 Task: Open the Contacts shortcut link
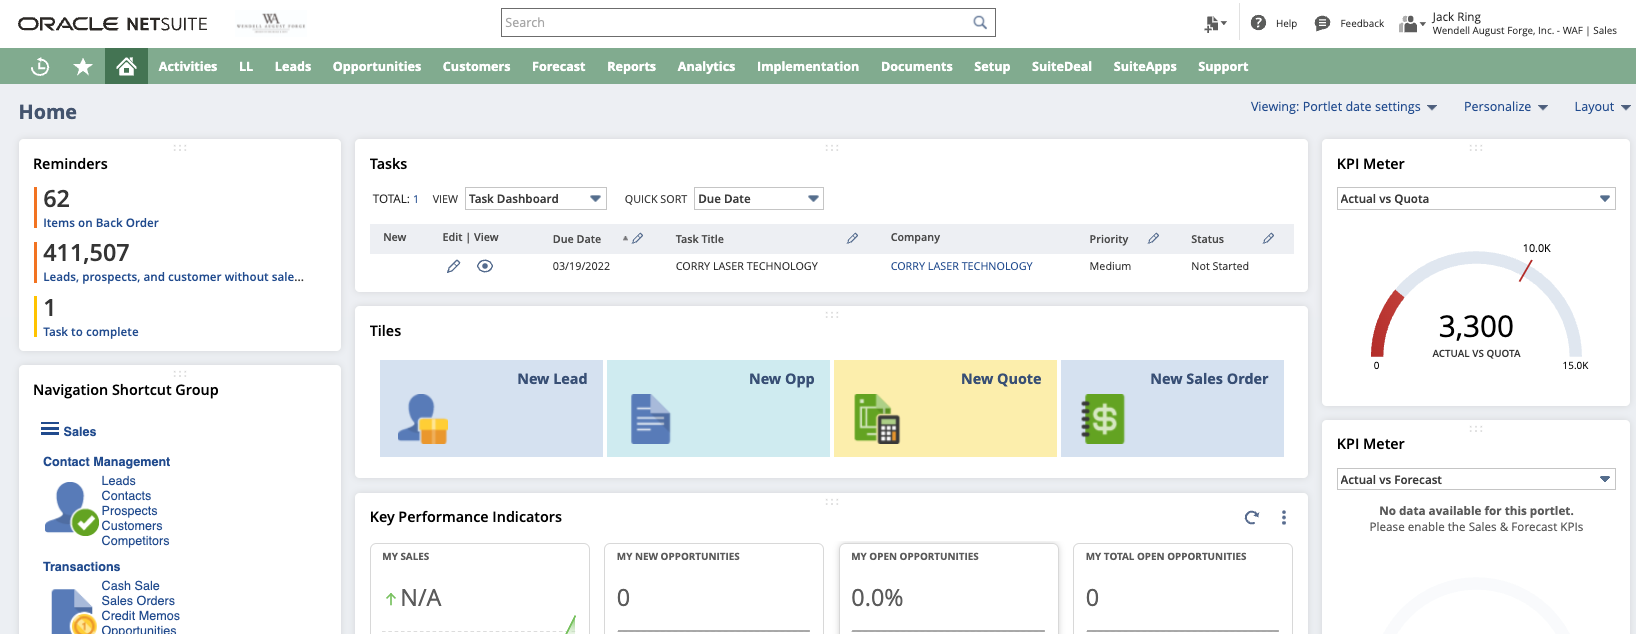[126, 496]
